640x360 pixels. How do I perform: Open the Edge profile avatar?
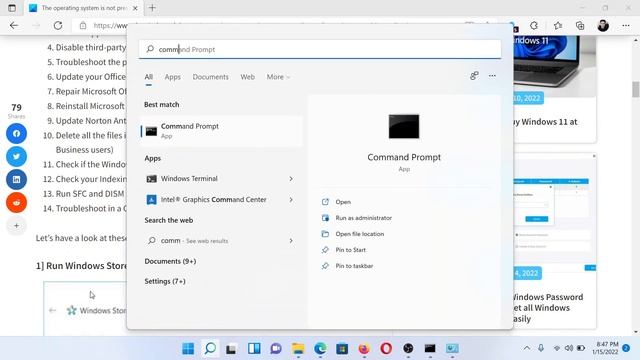coord(603,25)
